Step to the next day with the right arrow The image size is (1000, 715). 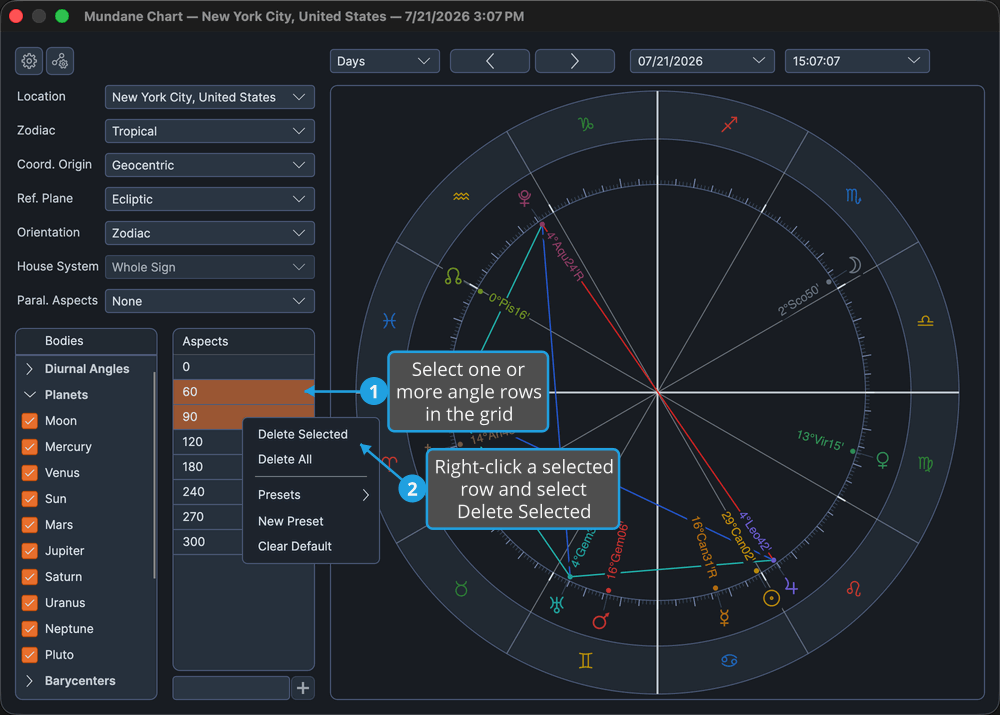[575, 61]
